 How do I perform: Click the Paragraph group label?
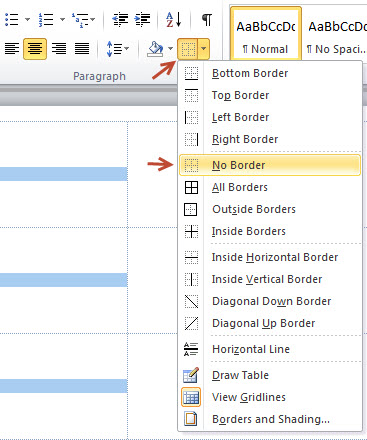tap(99, 76)
